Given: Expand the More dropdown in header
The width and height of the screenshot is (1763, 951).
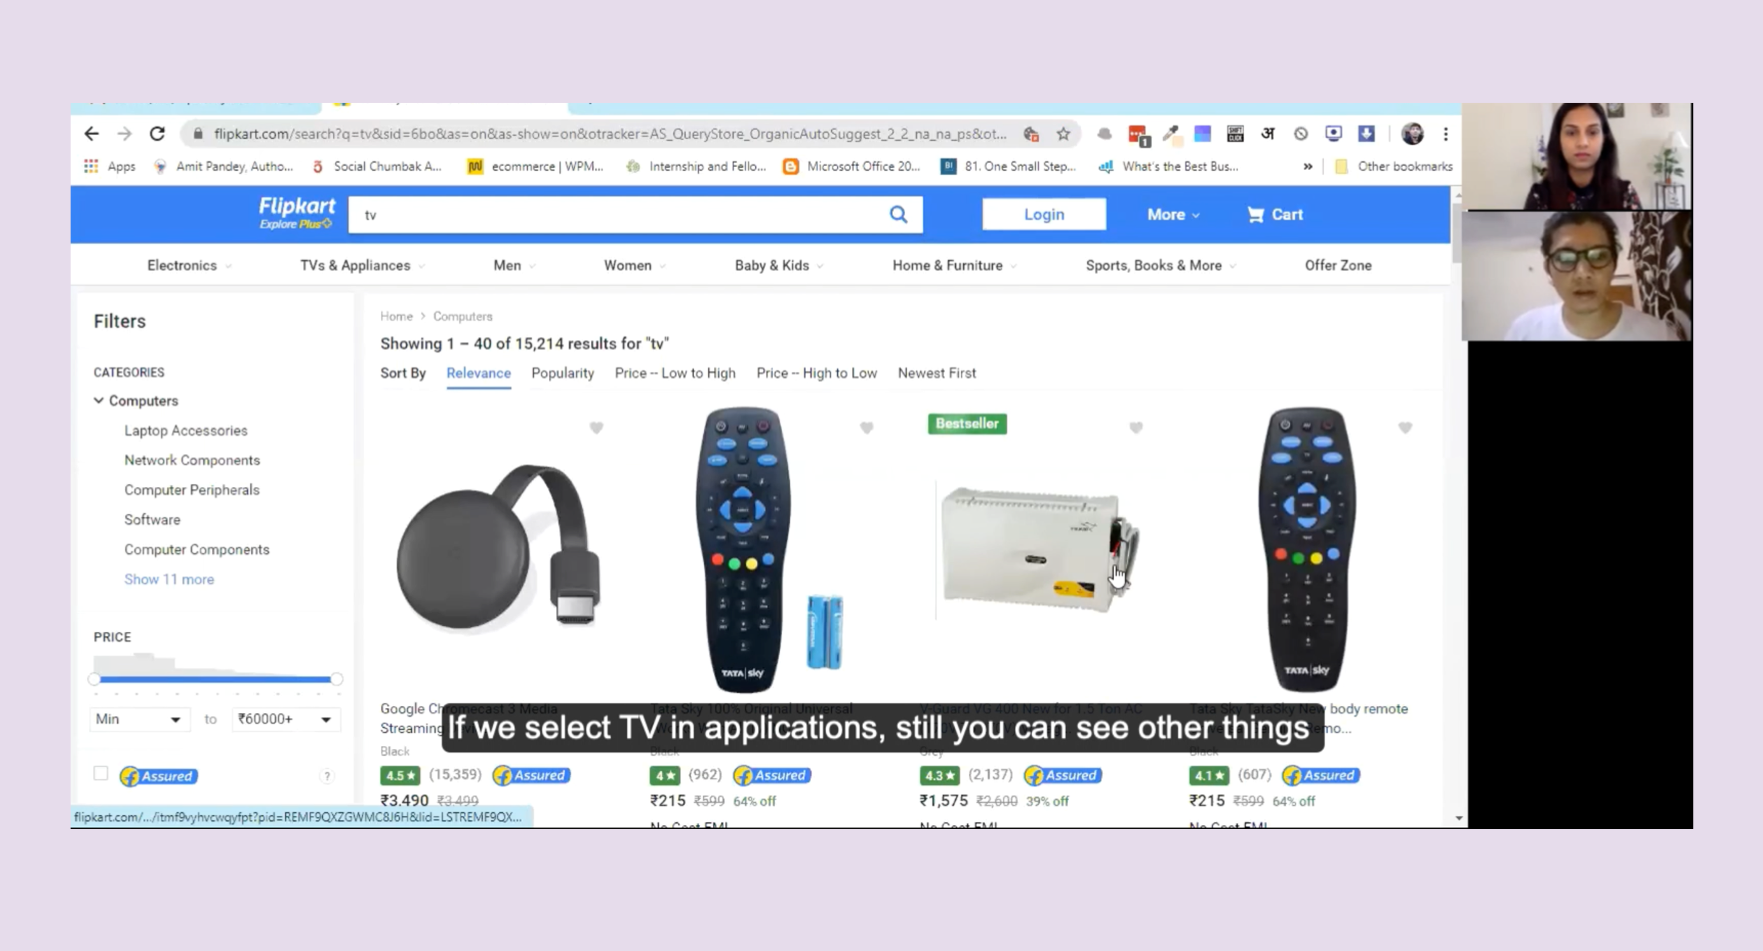Looking at the screenshot, I should (x=1173, y=214).
